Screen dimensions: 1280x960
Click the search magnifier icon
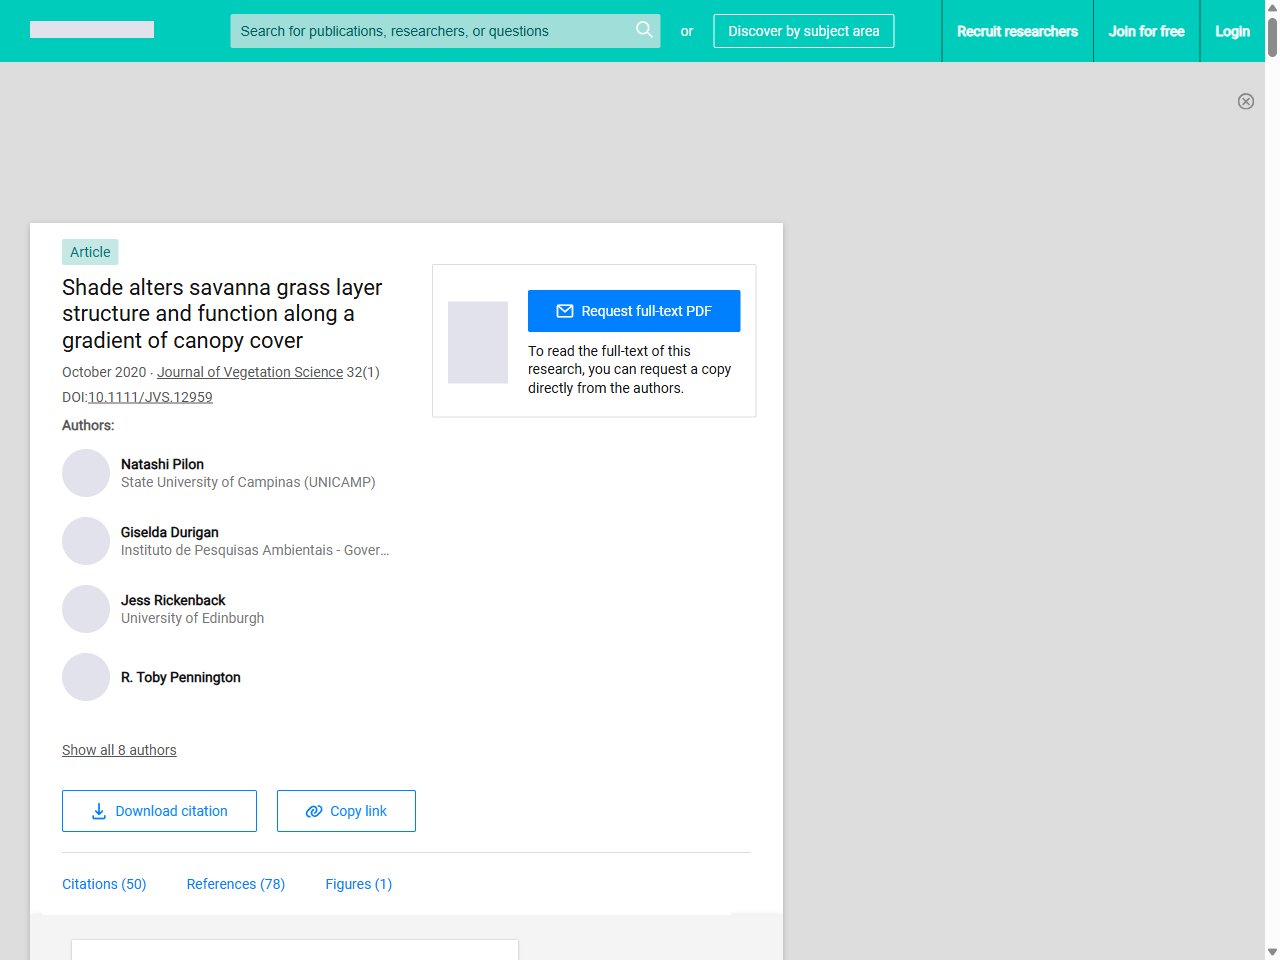(x=644, y=30)
